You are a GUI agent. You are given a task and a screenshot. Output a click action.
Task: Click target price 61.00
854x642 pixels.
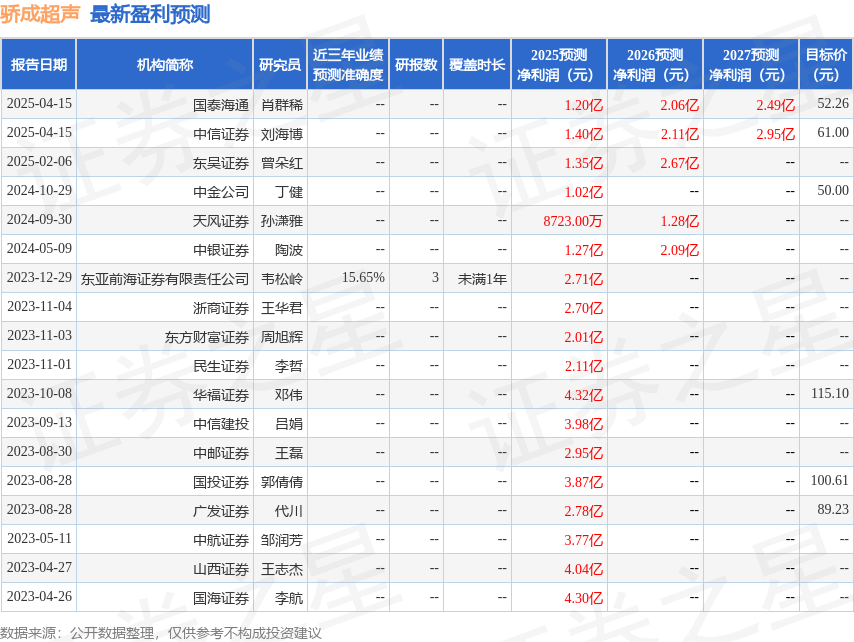pyautogui.click(x=833, y=132)
